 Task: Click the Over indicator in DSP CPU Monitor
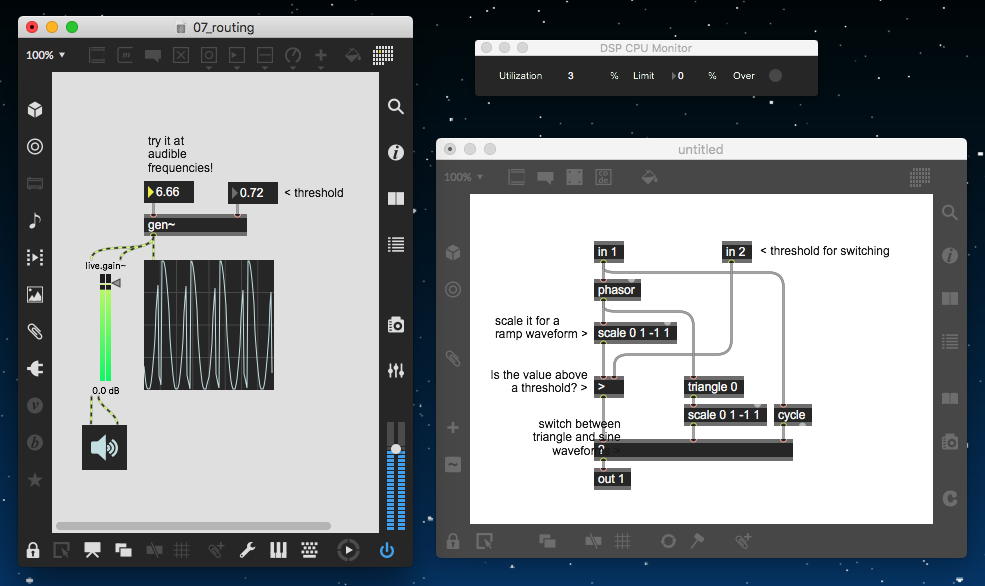click(x=776, y=75)
